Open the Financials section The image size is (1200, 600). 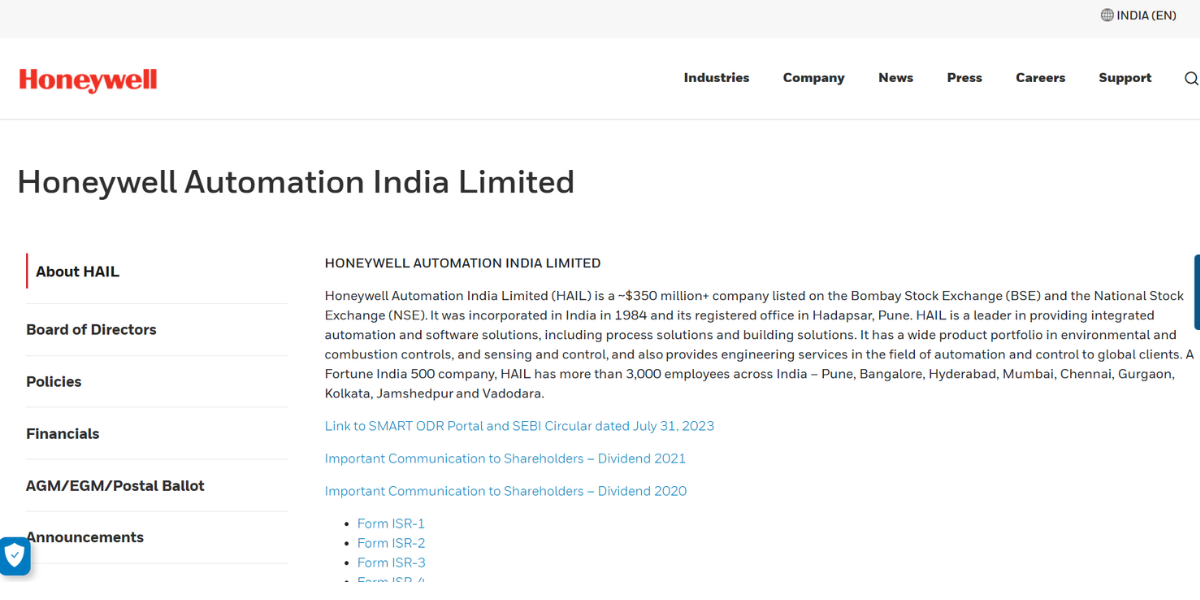point(62,433)
